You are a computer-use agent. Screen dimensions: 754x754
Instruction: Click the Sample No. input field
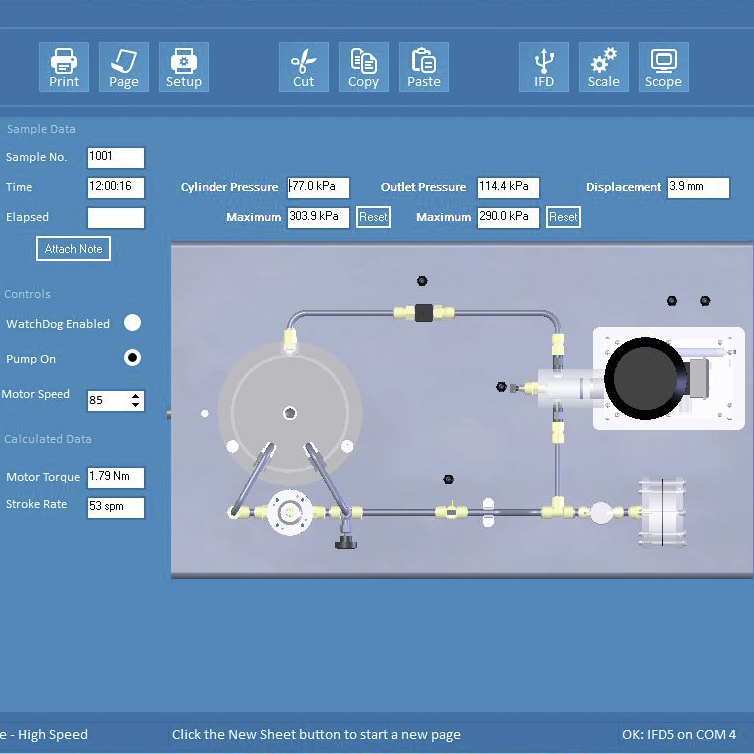coord(116,157)
